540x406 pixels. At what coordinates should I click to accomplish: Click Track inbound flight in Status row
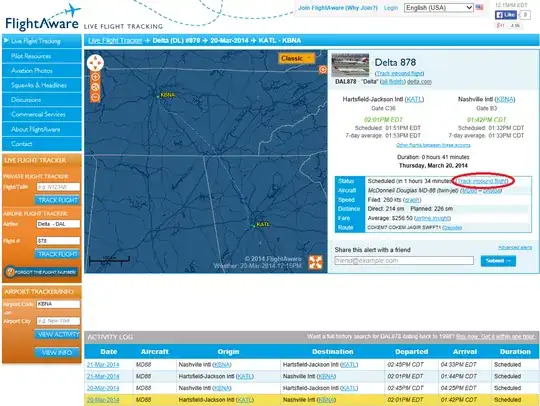pos(482,181)
